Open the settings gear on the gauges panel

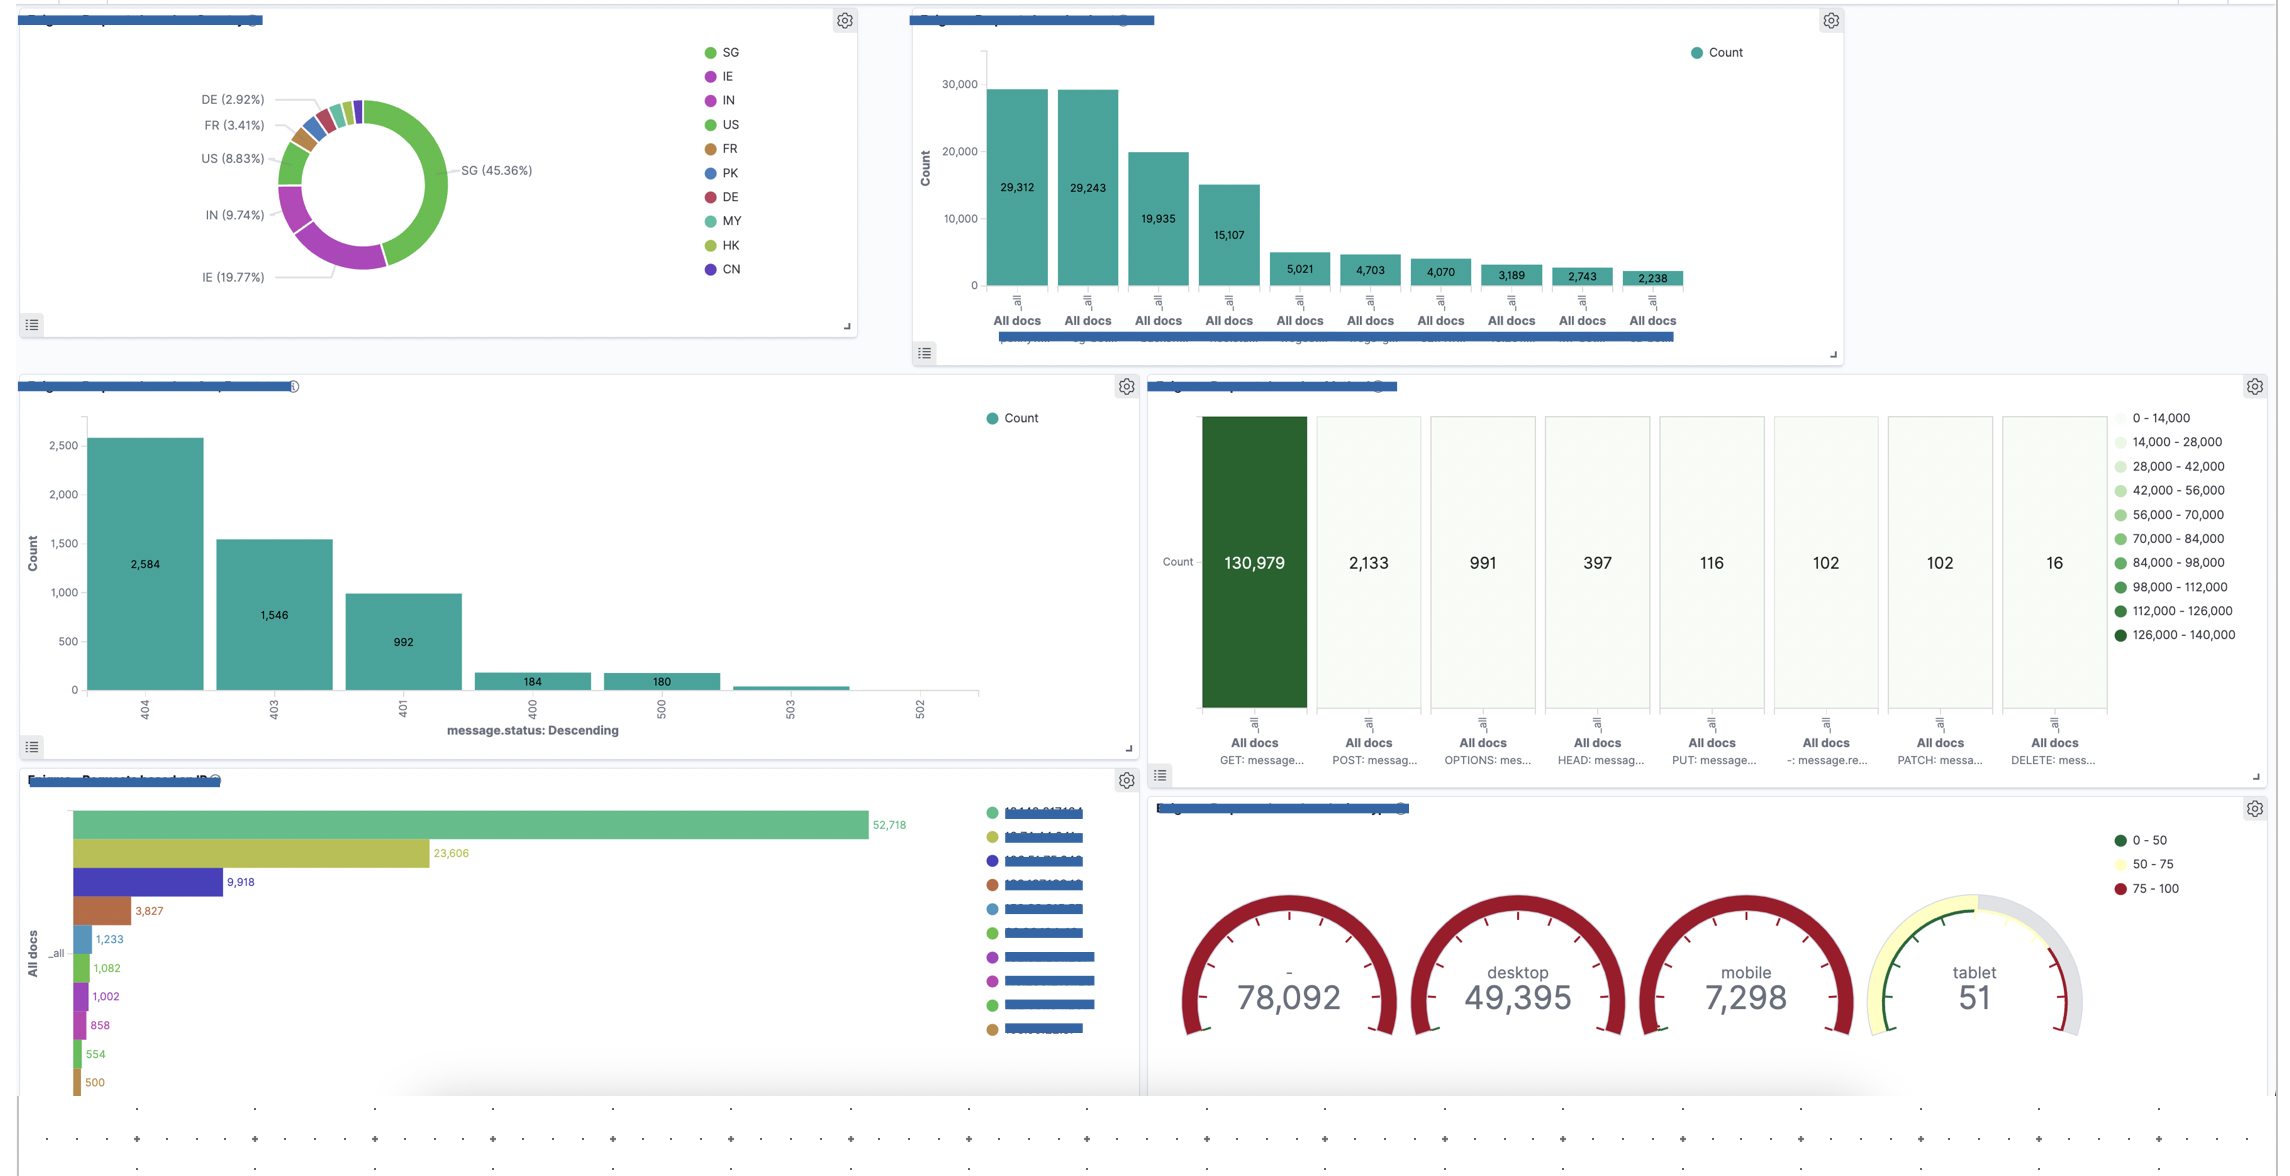(x=2257, y=808)
